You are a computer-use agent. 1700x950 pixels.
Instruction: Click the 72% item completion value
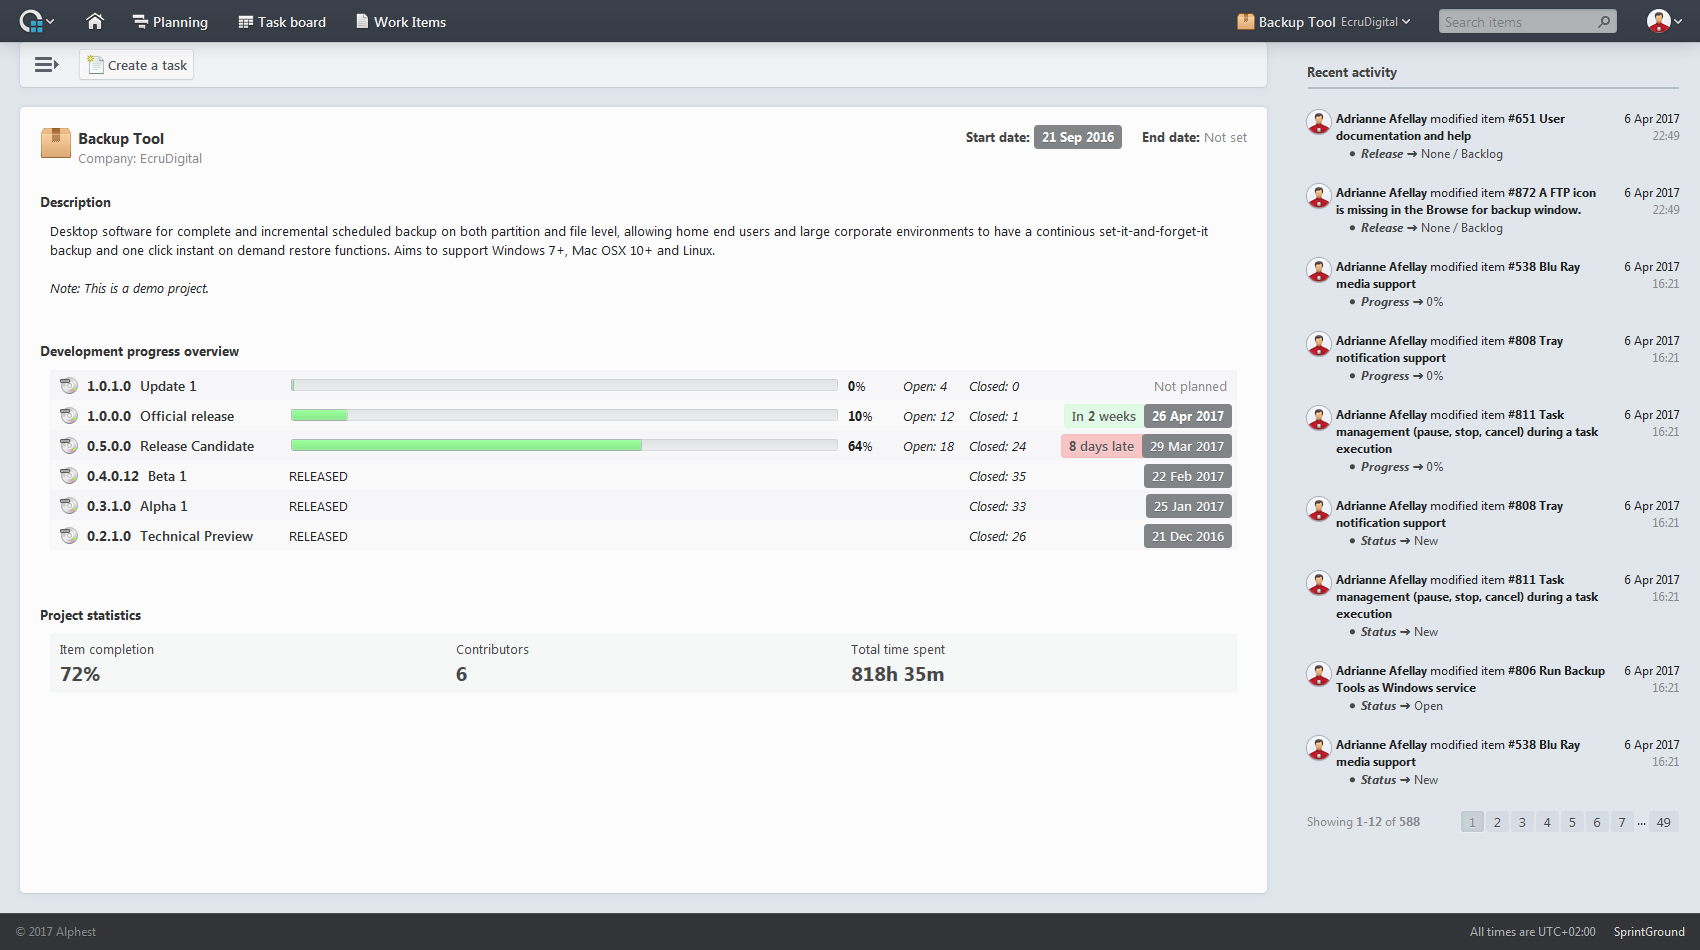click(80, 675)
